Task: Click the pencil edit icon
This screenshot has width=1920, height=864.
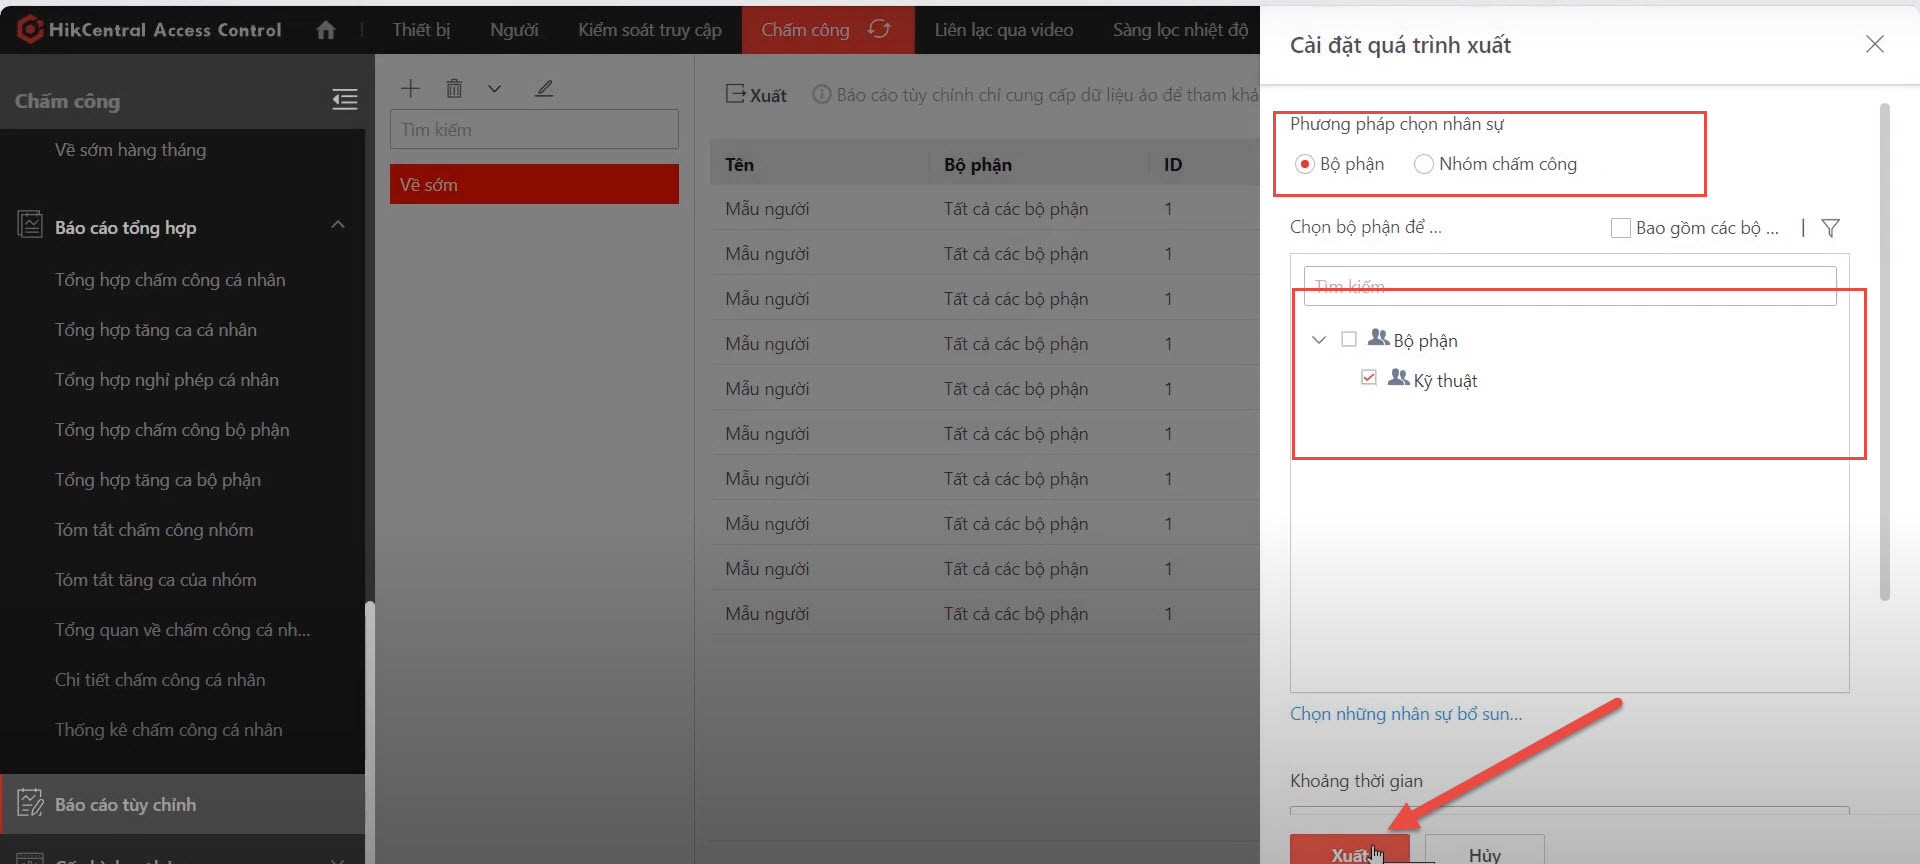Action: coord(543,88)
